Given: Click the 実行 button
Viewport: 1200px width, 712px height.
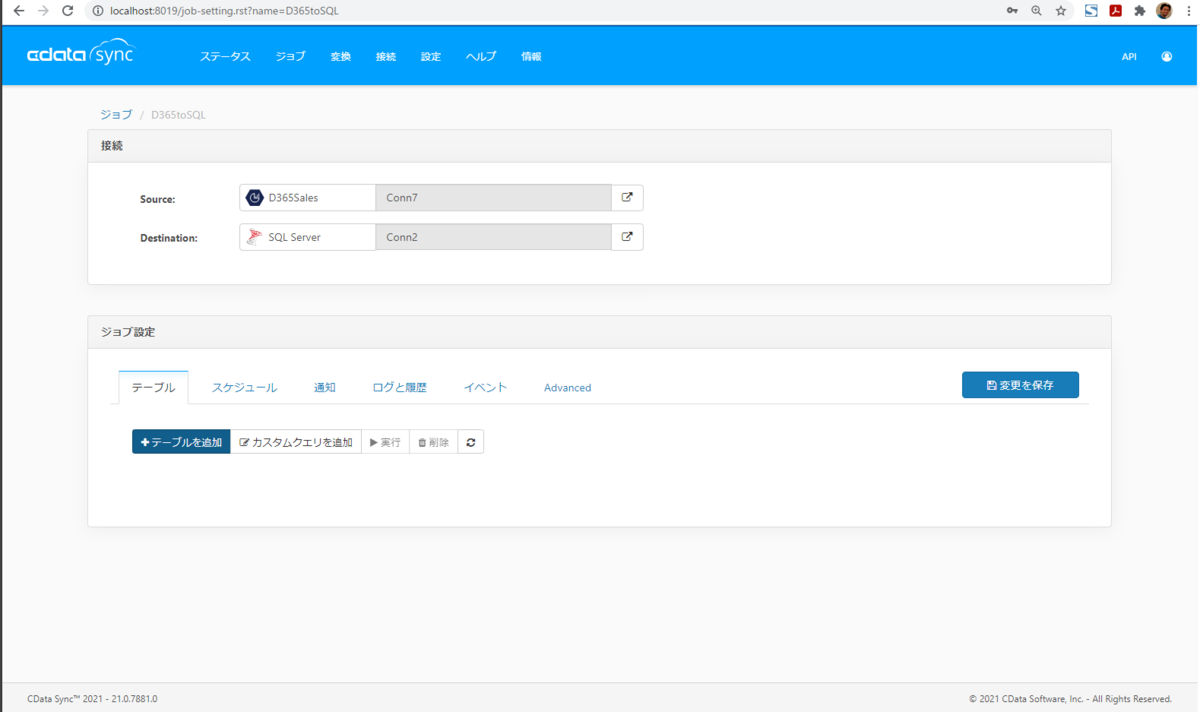Looking at the screenshot, I should pyautogui.click(x=385, y=442).
